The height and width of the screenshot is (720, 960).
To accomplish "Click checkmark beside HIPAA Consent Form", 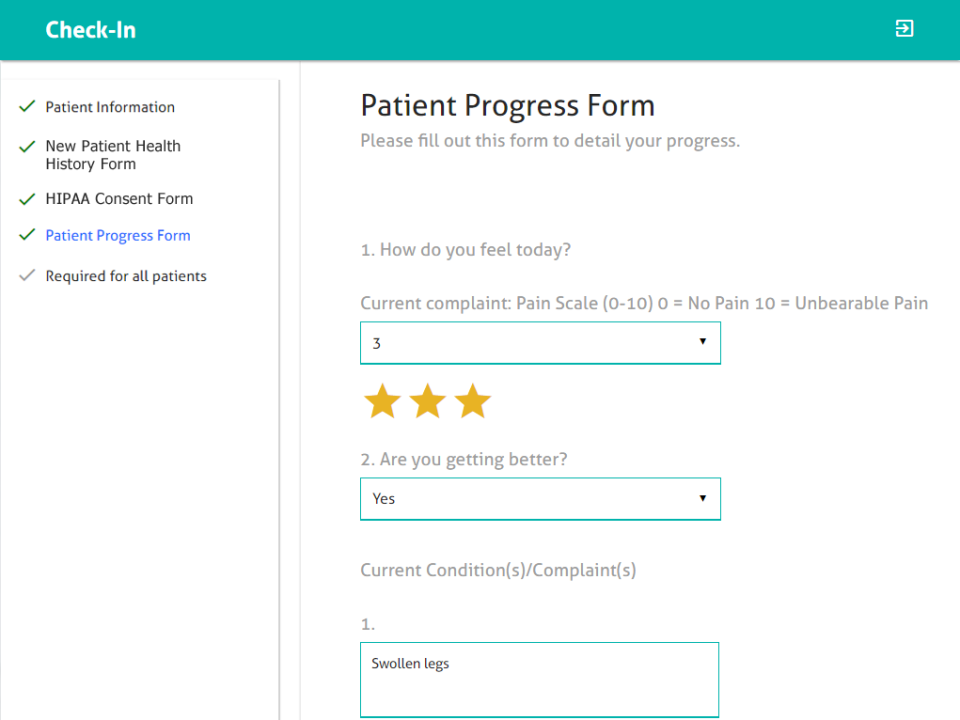I will (x=27, y=199).
